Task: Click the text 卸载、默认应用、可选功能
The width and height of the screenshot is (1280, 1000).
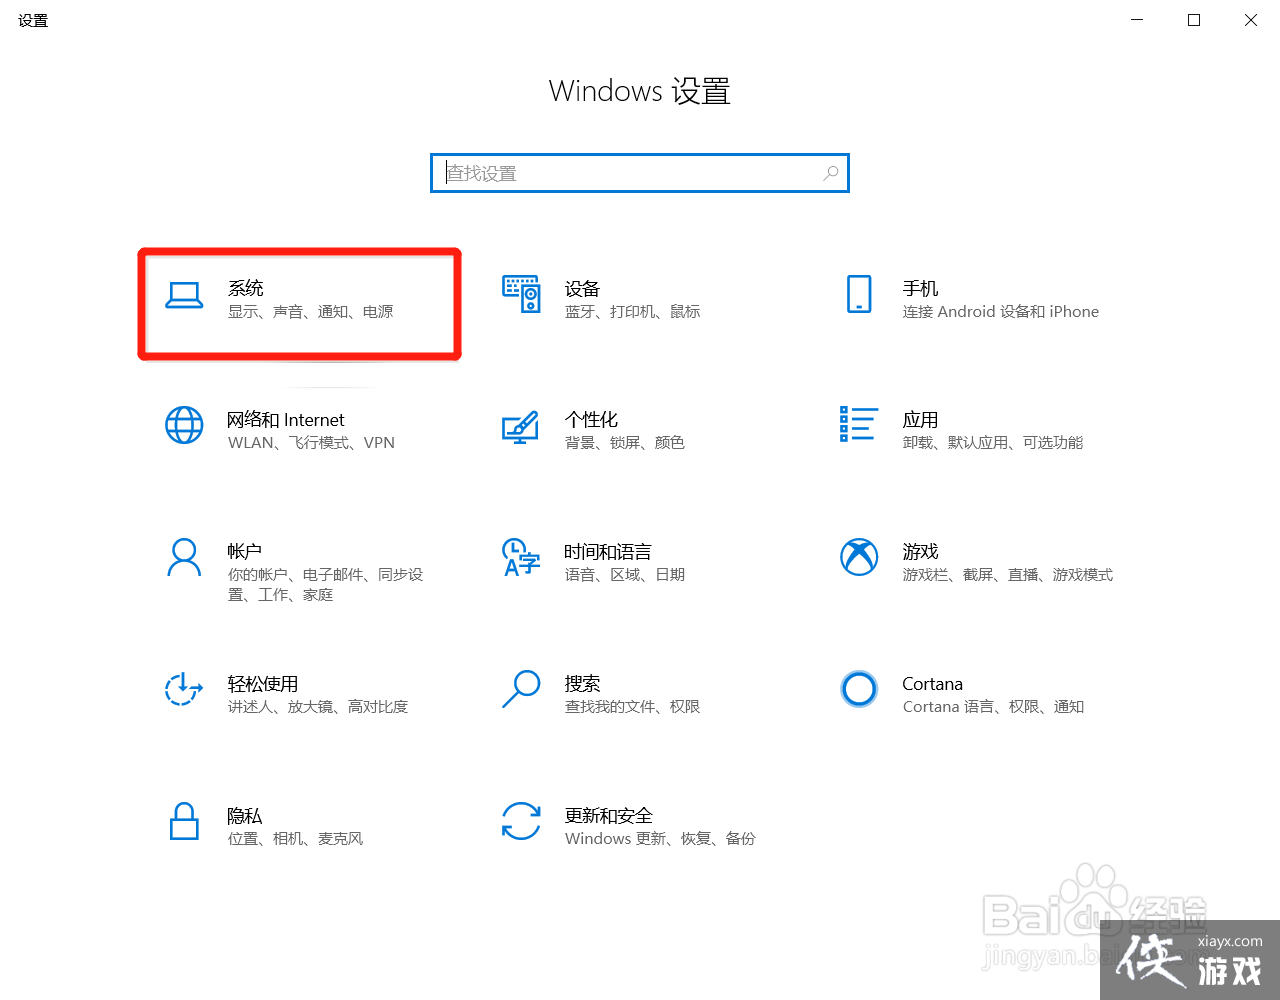Action: pyautogui.click(x=993, y=443)
